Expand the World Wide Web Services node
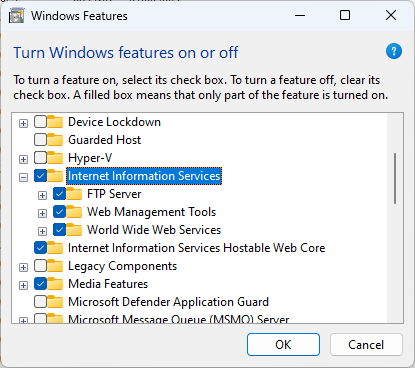This screenshot has height=368, width=415. [42, 231]
